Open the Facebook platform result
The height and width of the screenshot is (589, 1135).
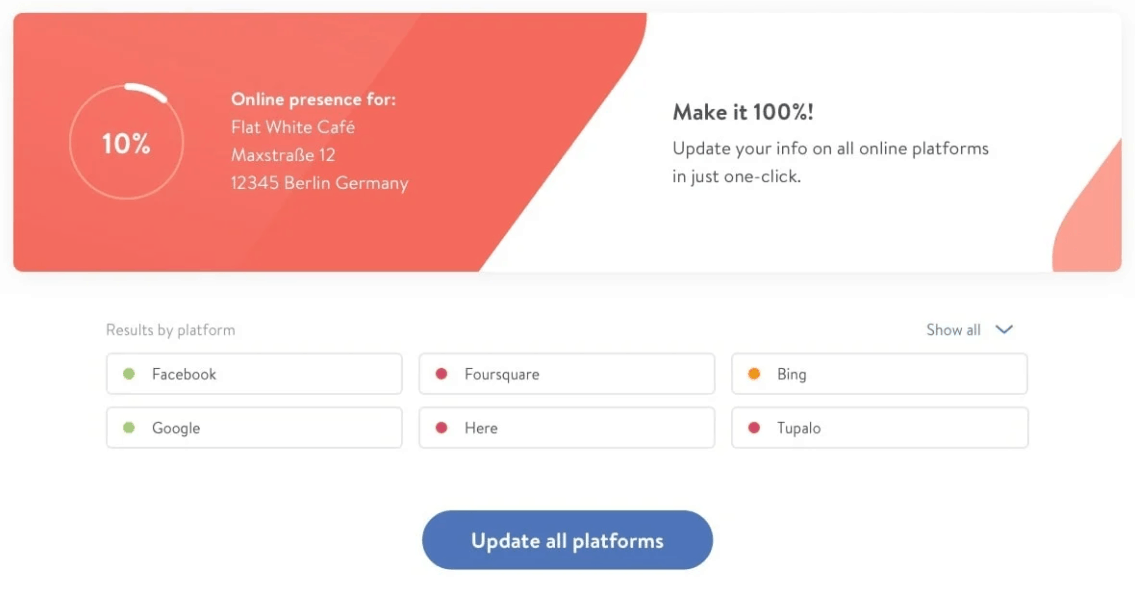coord(254,374)
